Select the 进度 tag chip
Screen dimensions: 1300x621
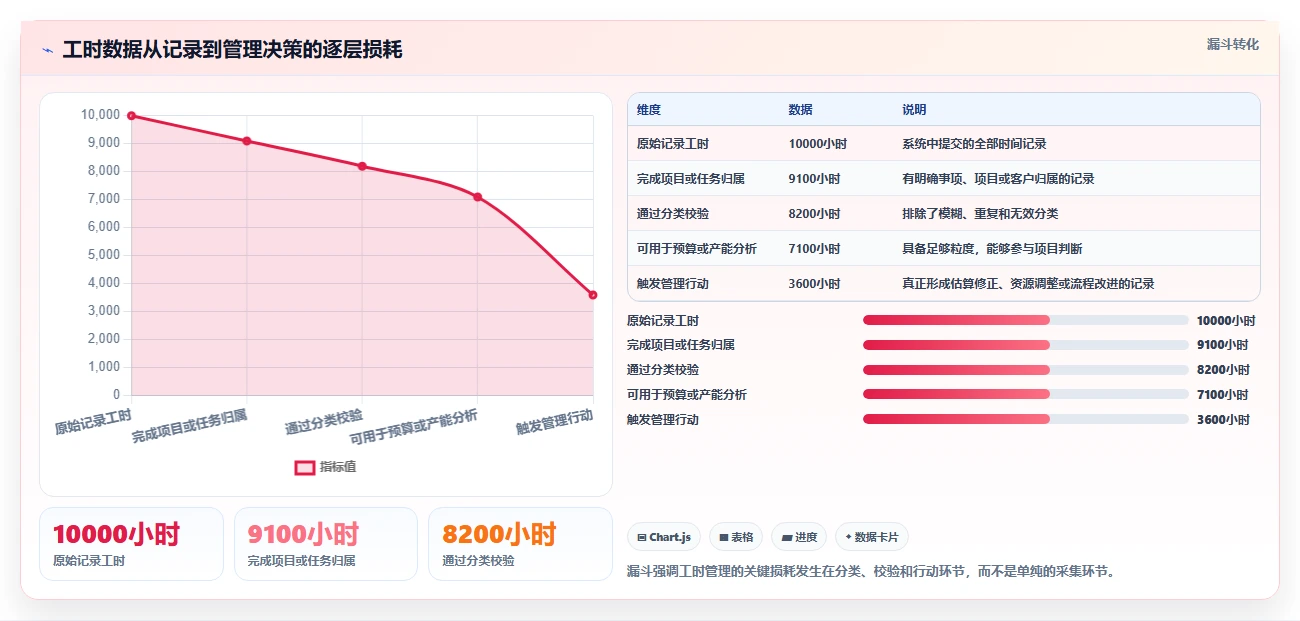(799, 537)
